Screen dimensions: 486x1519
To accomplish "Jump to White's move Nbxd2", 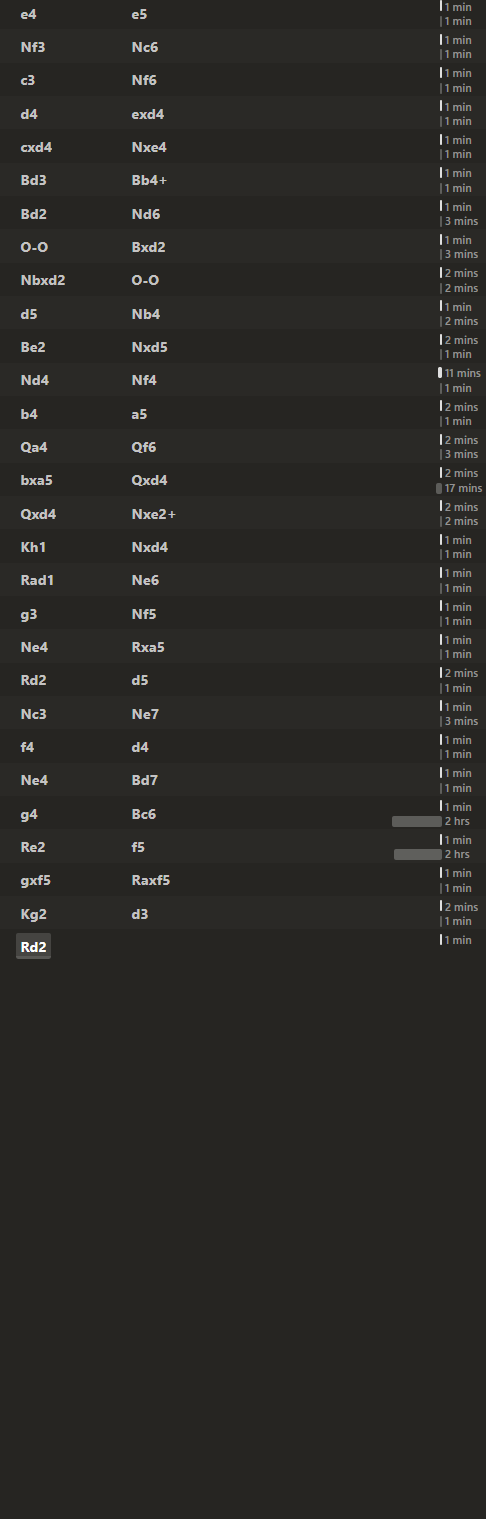I will 43,280.
